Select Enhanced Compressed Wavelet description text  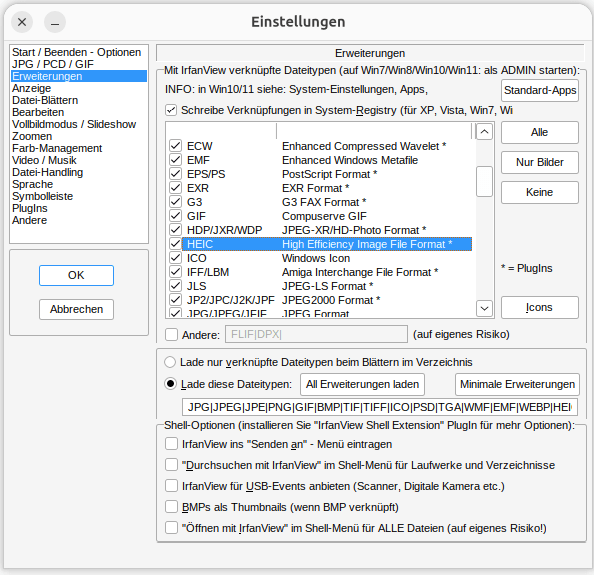click(364, 146)
